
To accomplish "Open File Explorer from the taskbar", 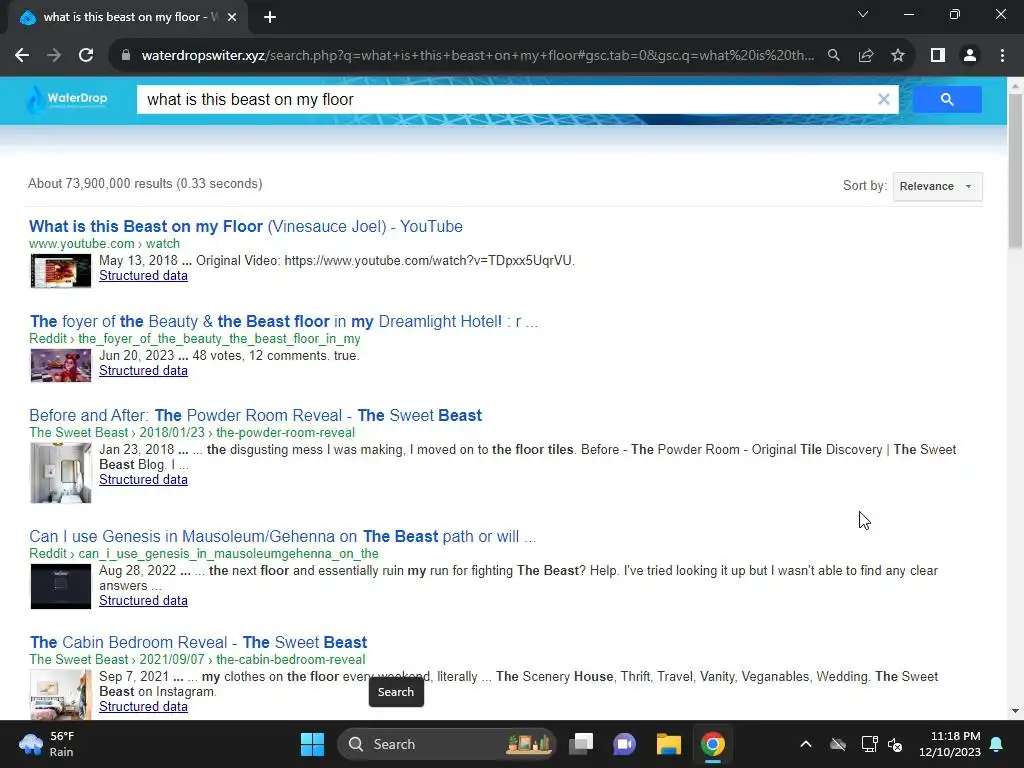I will pyautogui.click(x=669, y=744).
